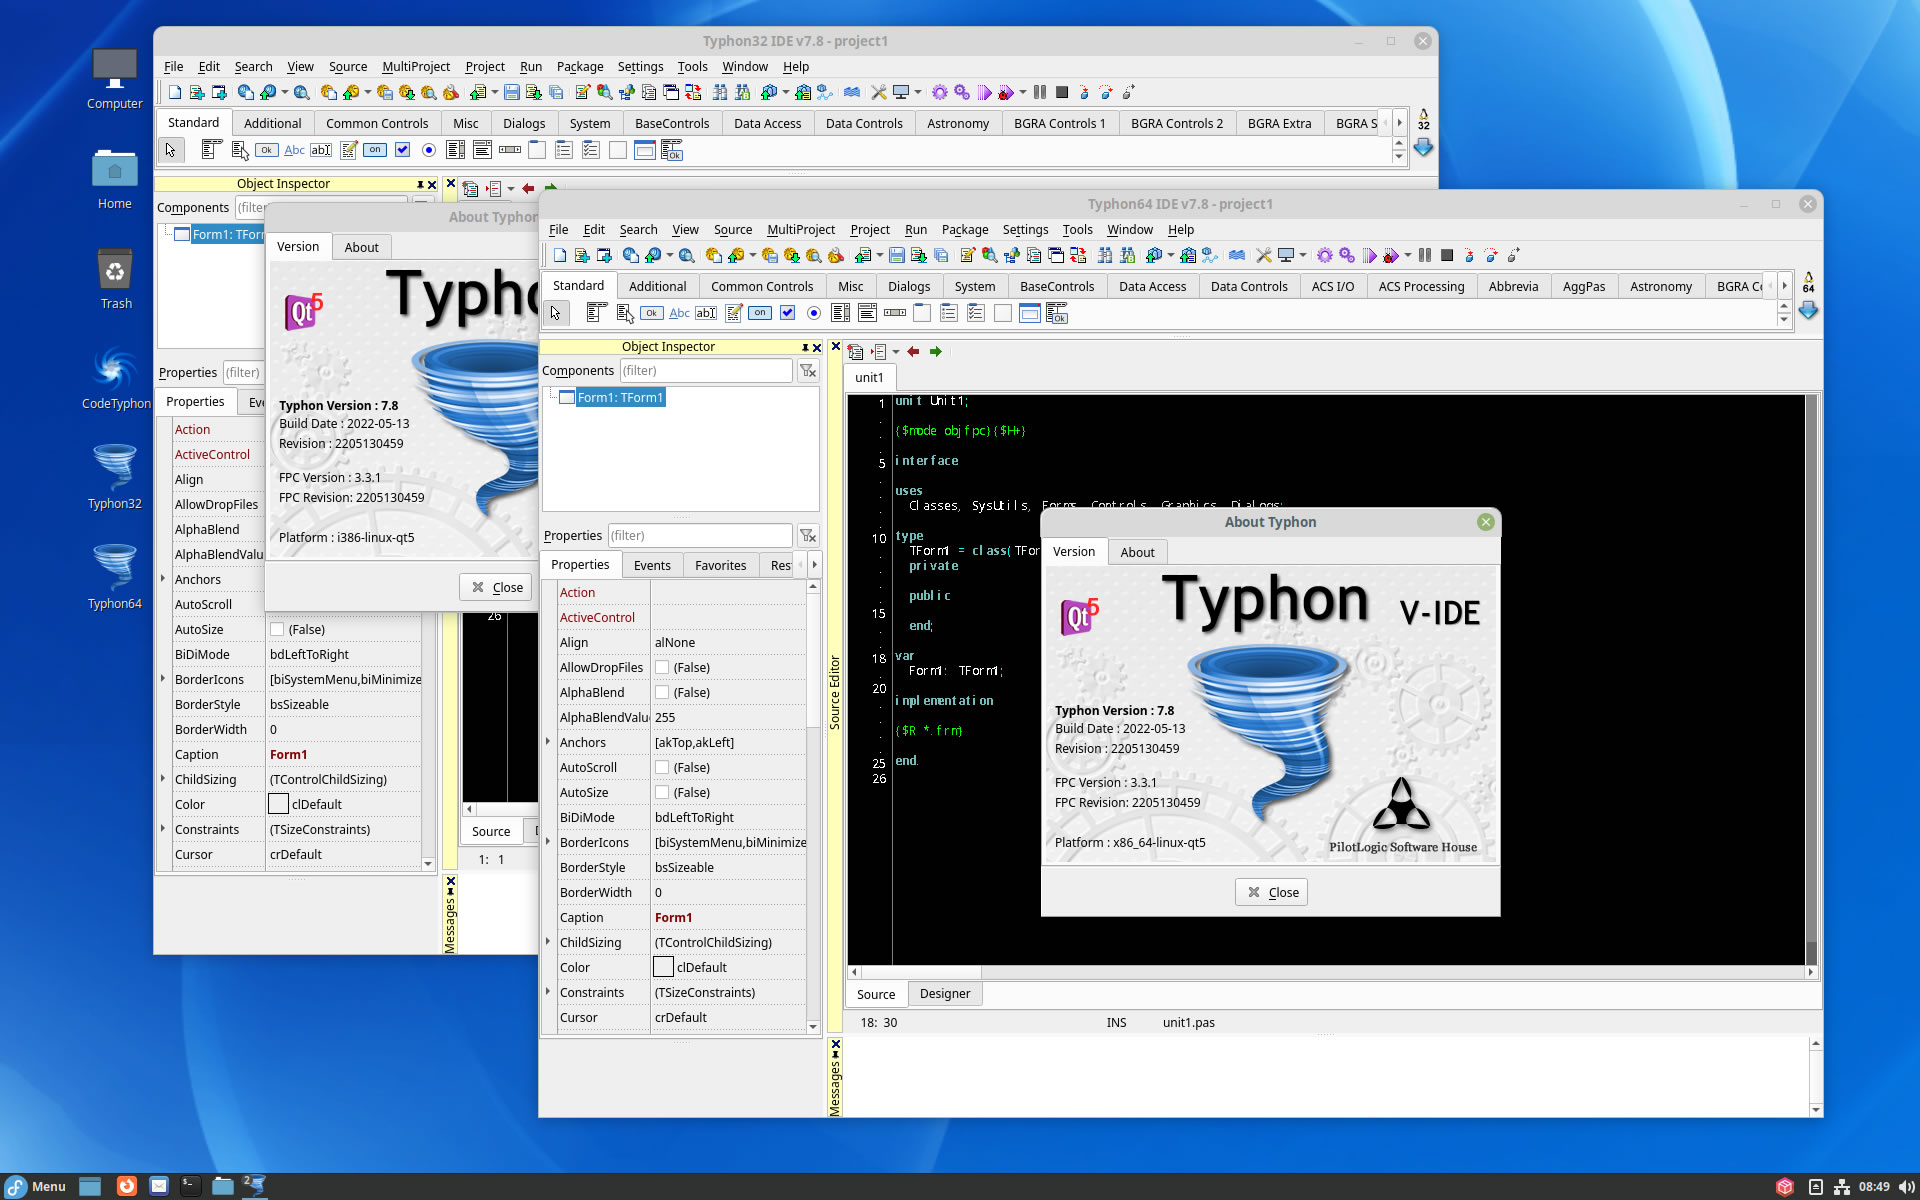Click Close in the Typhon32 About dialog
The image size is (1920, 1200).
click(x=496, y=588)
